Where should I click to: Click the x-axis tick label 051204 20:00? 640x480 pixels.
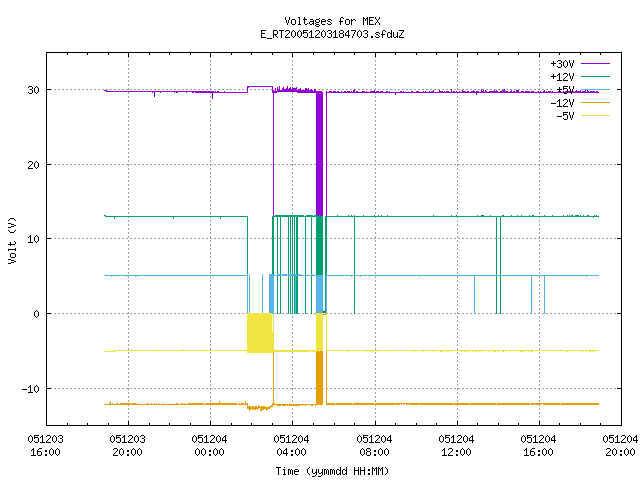coord(620,446)
